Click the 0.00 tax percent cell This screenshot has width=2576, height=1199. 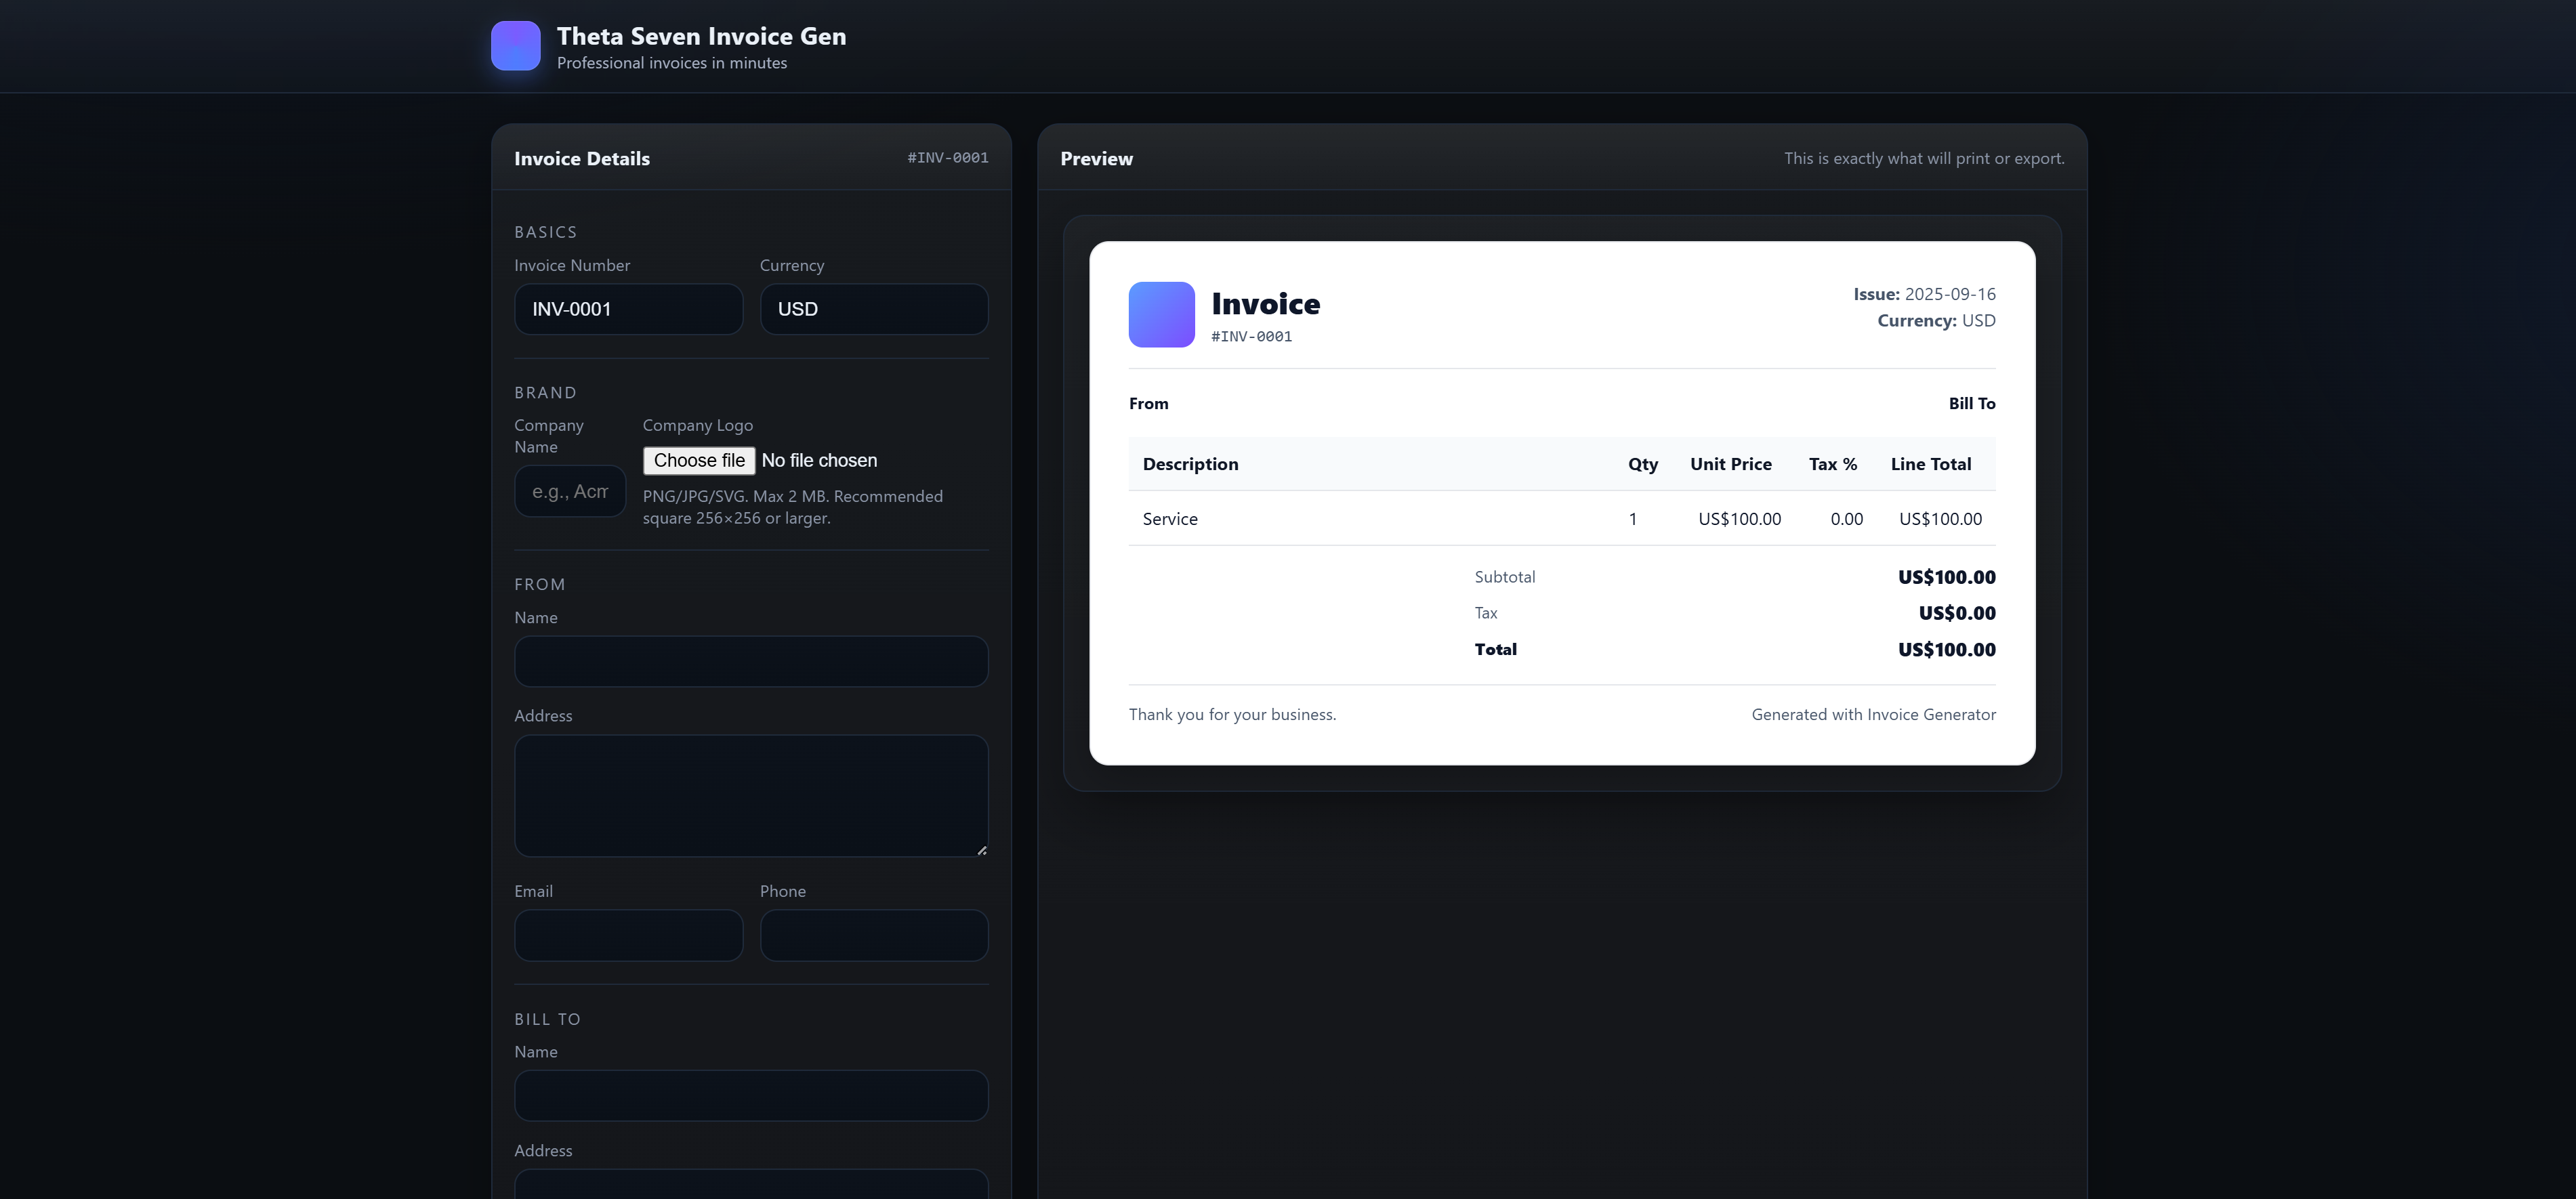pyautogui.click(x=1846, y=518)
